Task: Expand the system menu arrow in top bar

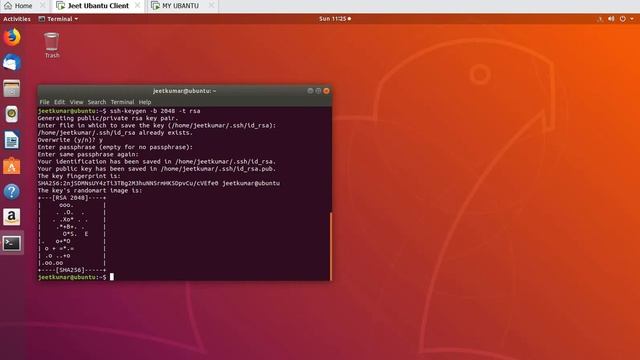Action: [632, 19]
